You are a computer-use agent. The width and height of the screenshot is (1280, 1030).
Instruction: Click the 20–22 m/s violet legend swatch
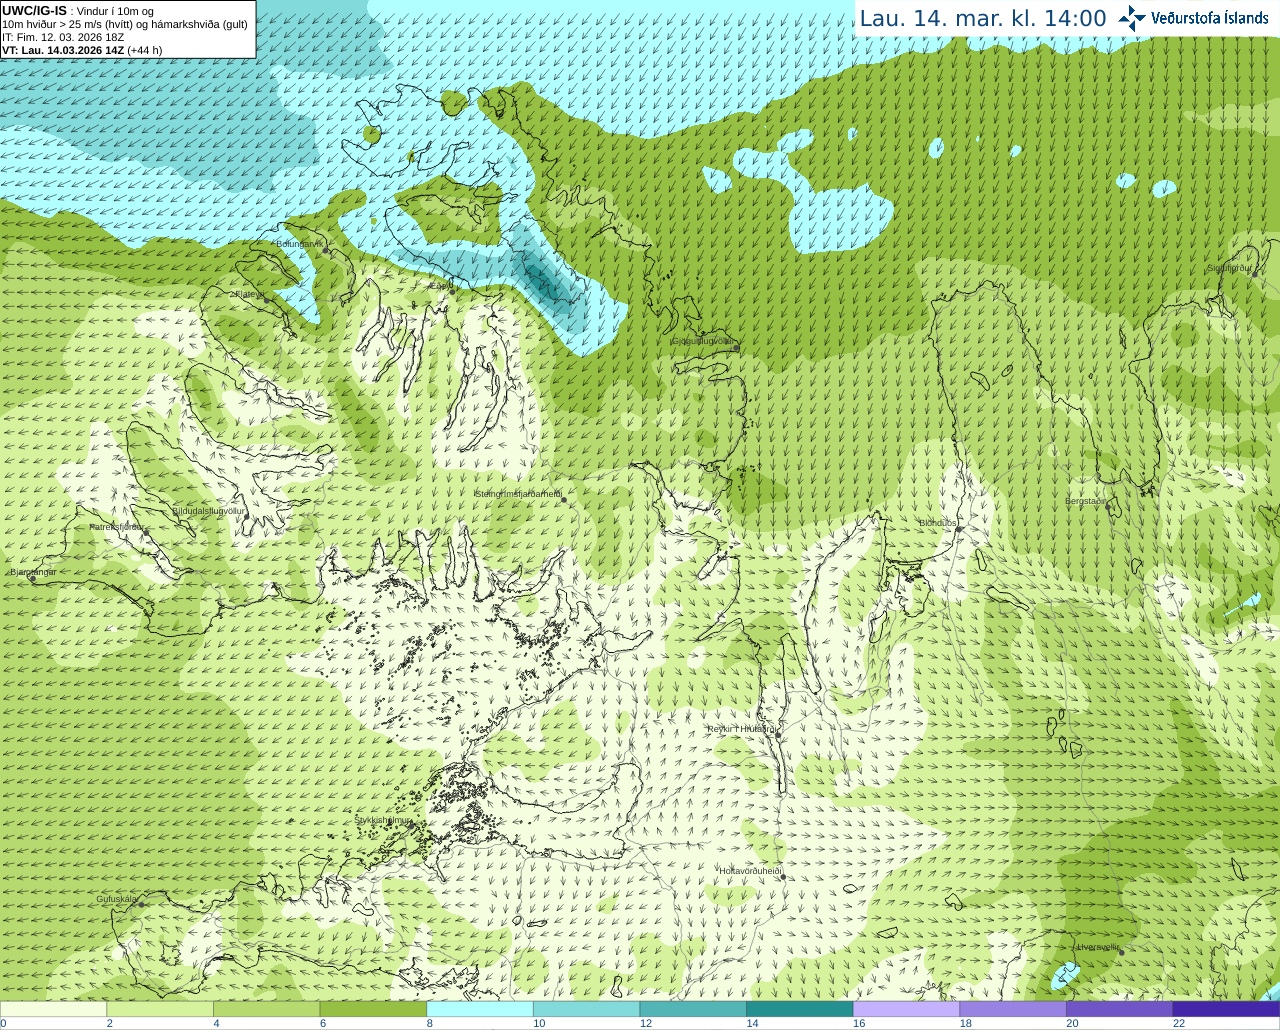tap(1120, 1009)
